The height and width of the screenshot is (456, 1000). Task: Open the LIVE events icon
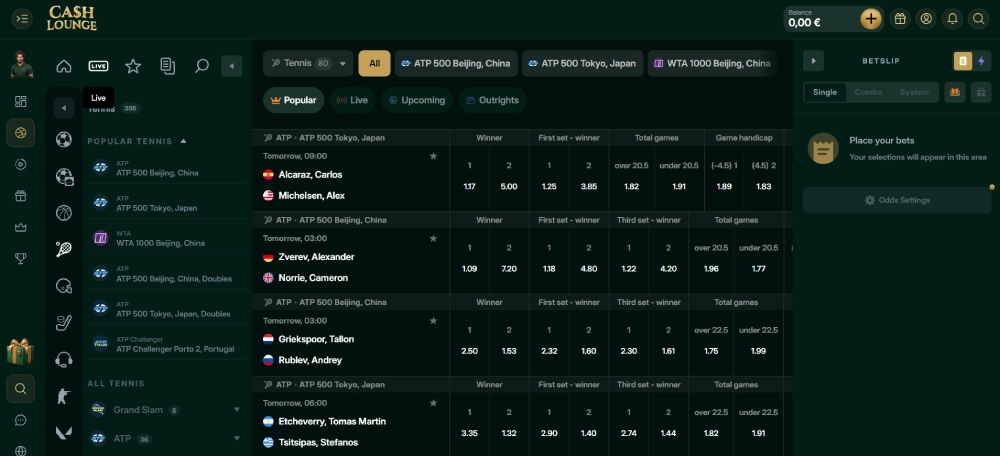(x=98, y=66)
